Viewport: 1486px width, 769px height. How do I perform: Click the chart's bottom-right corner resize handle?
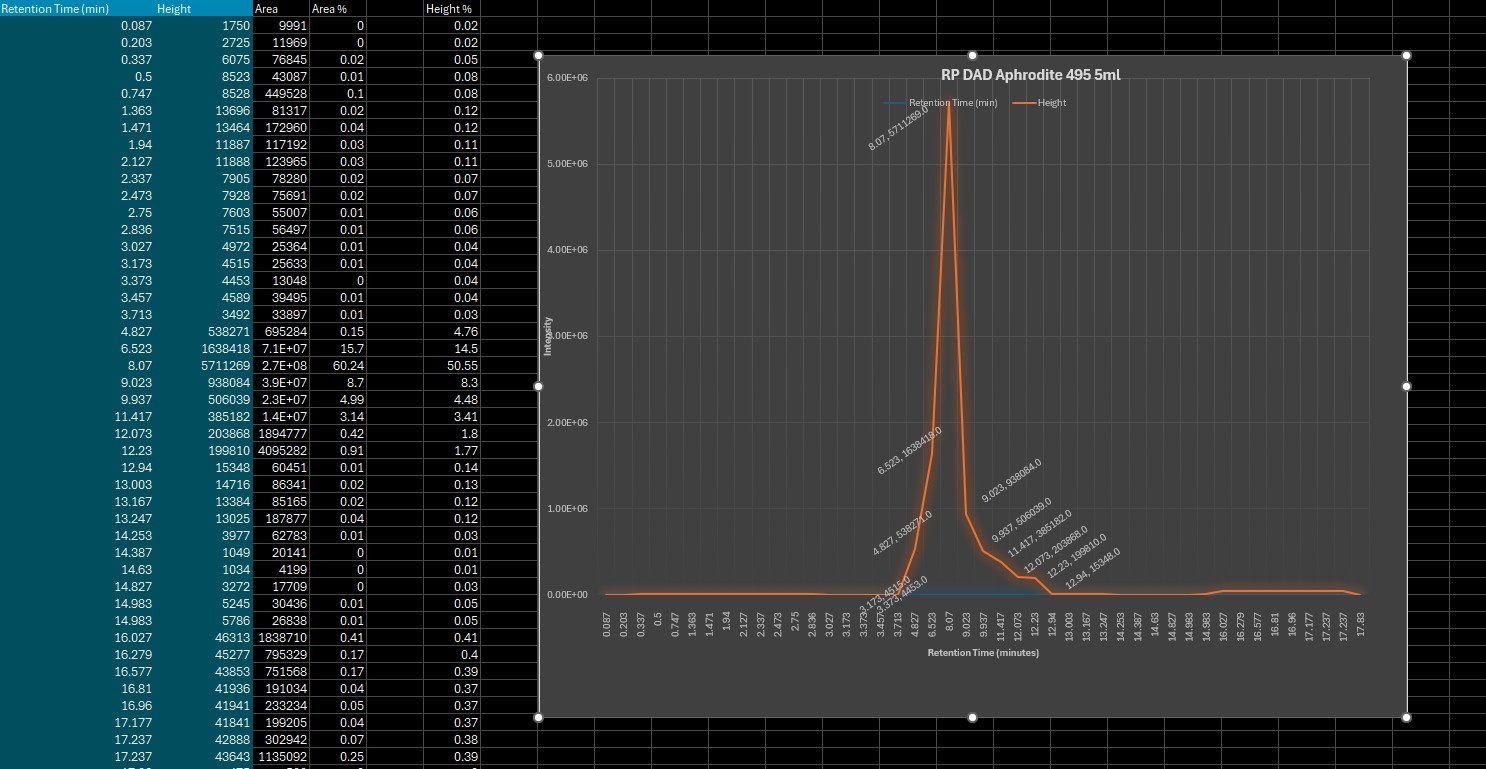click(x=1407, y=716)
